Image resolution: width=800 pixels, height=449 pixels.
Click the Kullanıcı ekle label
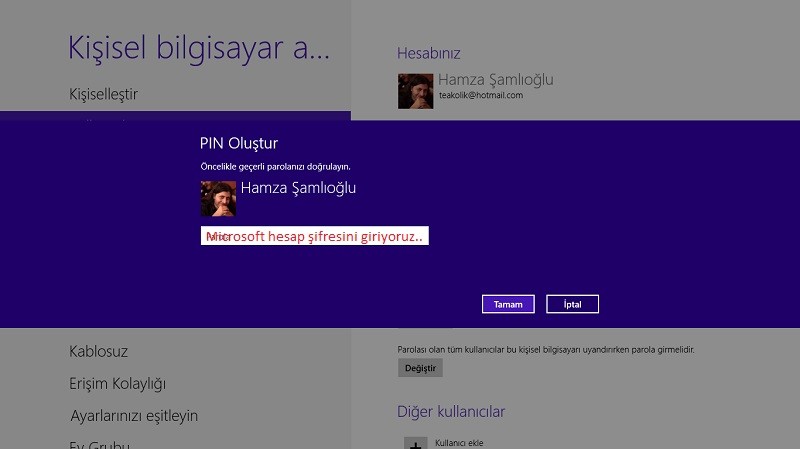point(459,443)
